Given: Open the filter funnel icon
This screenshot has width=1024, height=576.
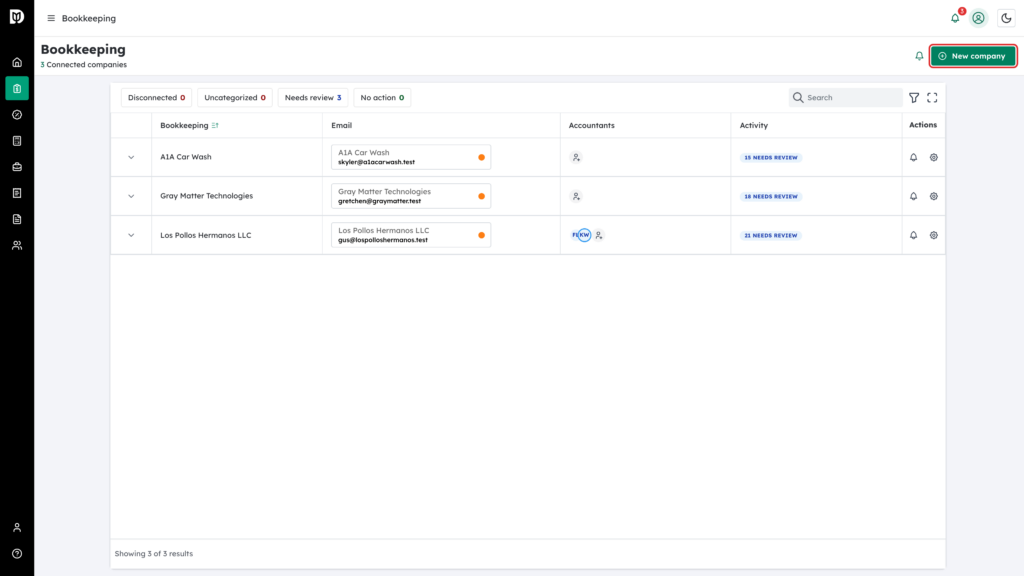Looking at the screenshot, I should pos(914,98).
